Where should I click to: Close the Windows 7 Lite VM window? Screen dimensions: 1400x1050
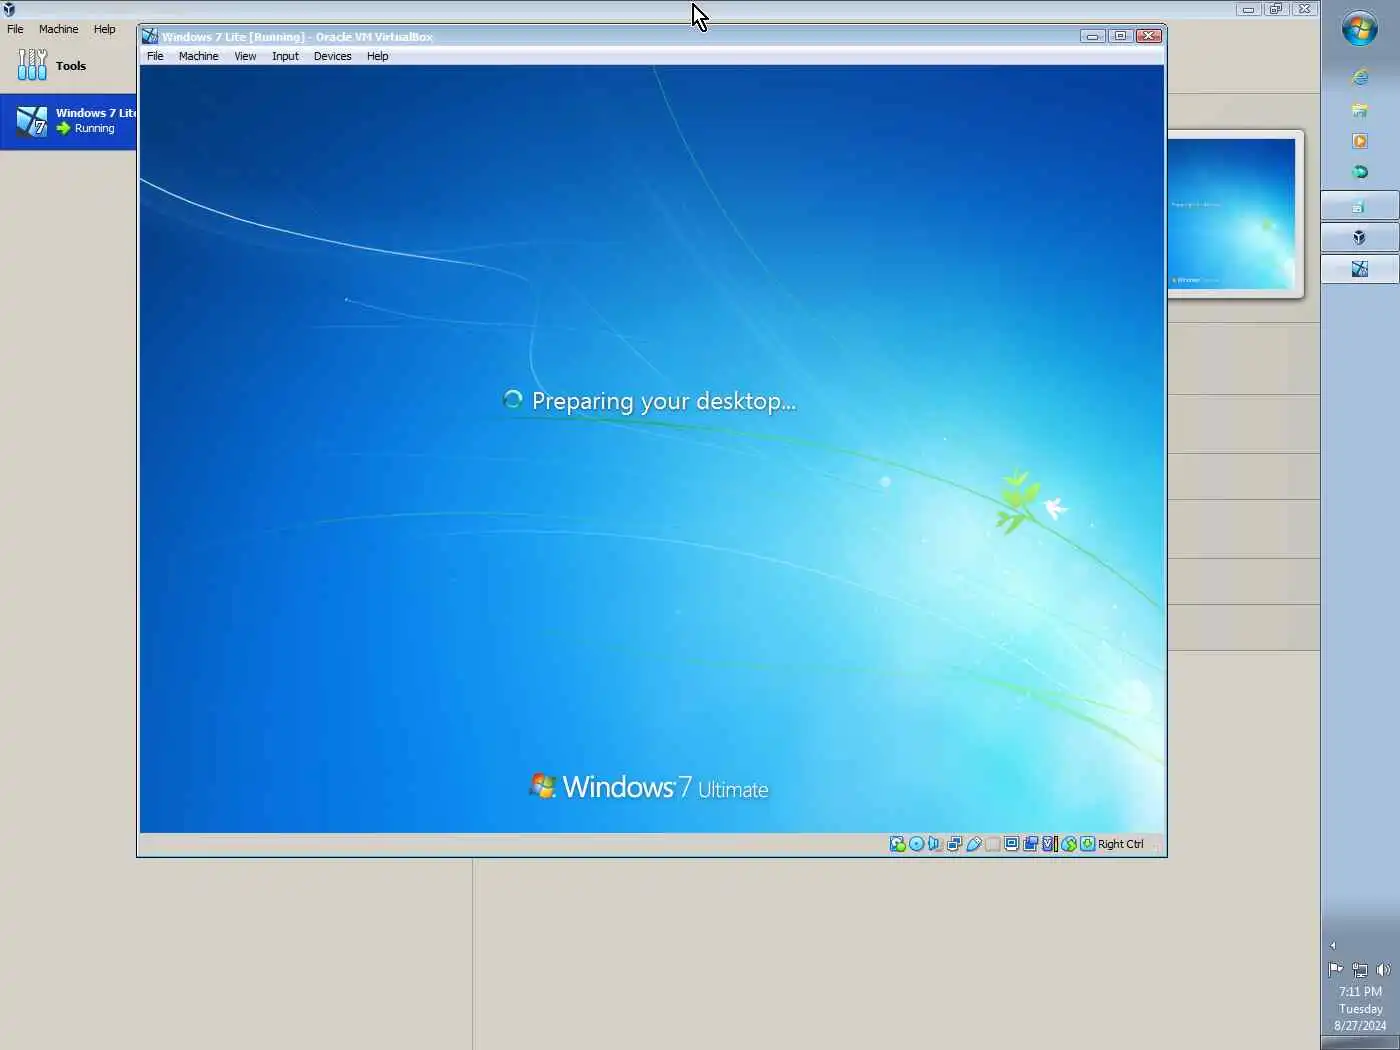coord(1149,36)
